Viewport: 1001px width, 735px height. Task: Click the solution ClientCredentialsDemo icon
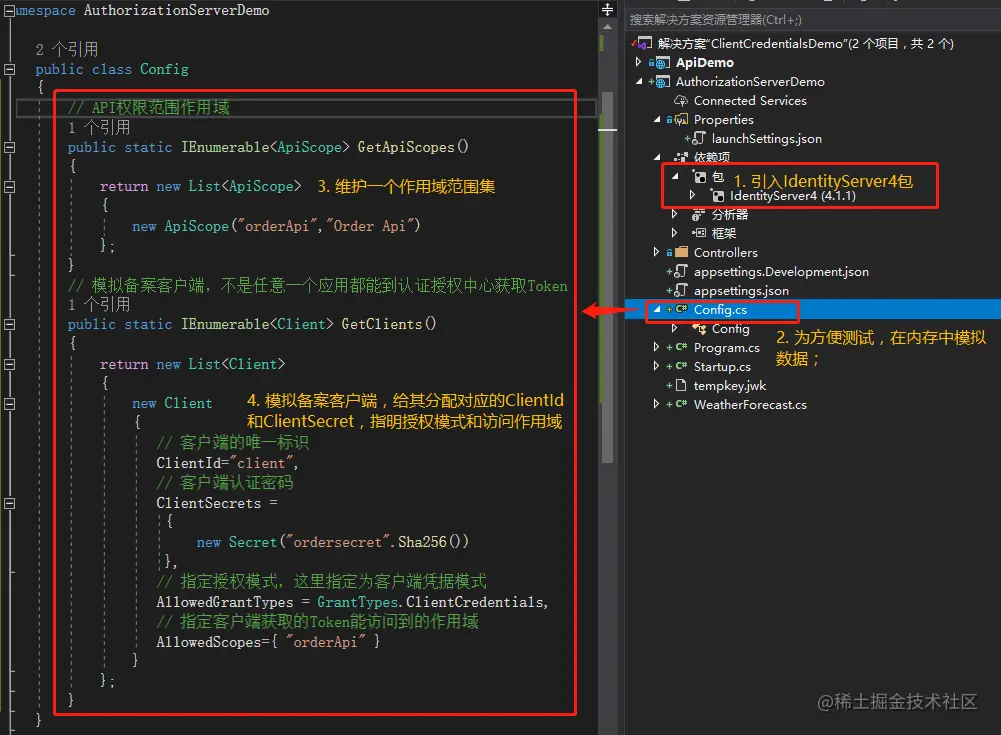644,43
